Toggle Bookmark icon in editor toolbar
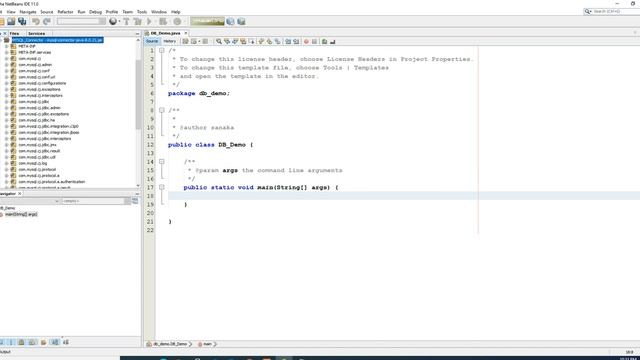 pos(278,41)
